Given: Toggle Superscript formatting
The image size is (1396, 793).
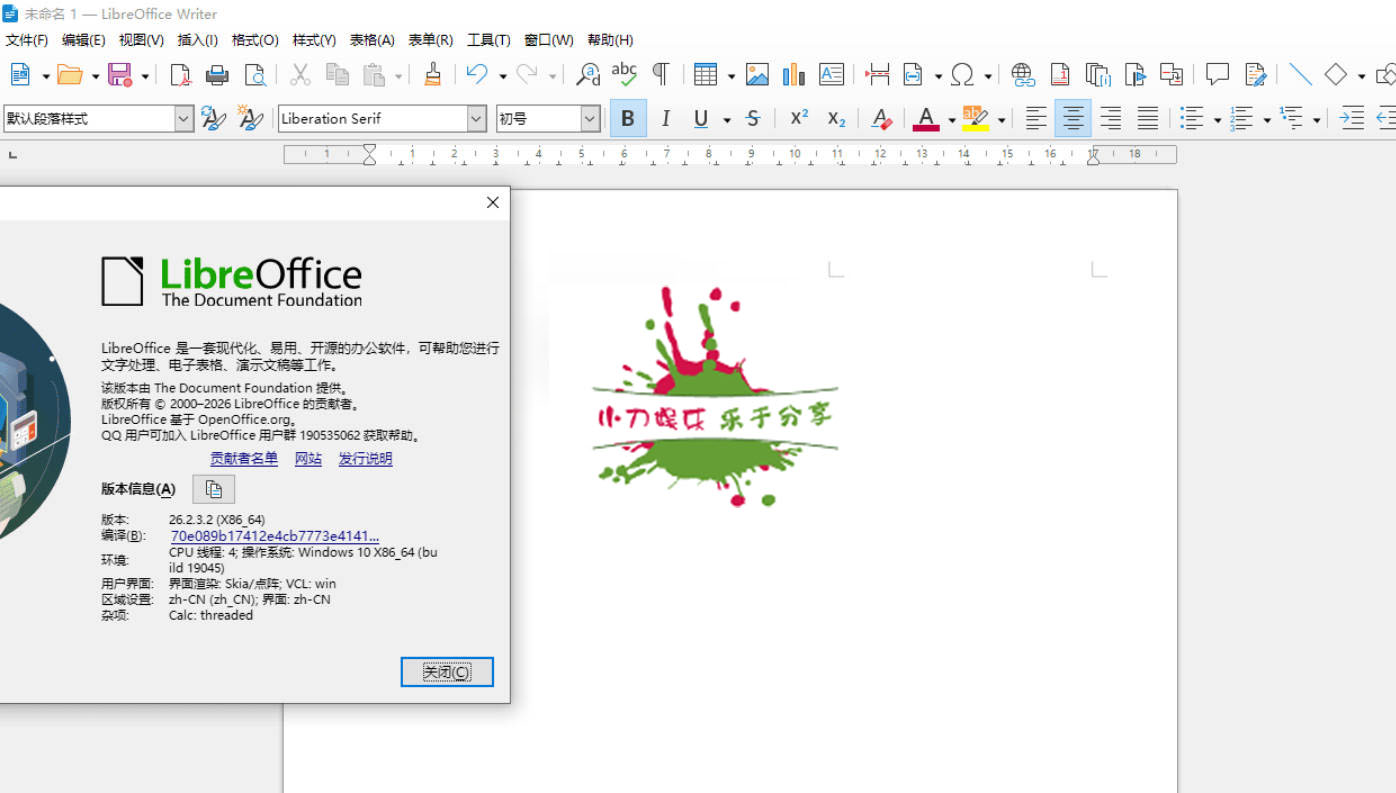Looking at the screenshot, I should click(x=799, y=119).
